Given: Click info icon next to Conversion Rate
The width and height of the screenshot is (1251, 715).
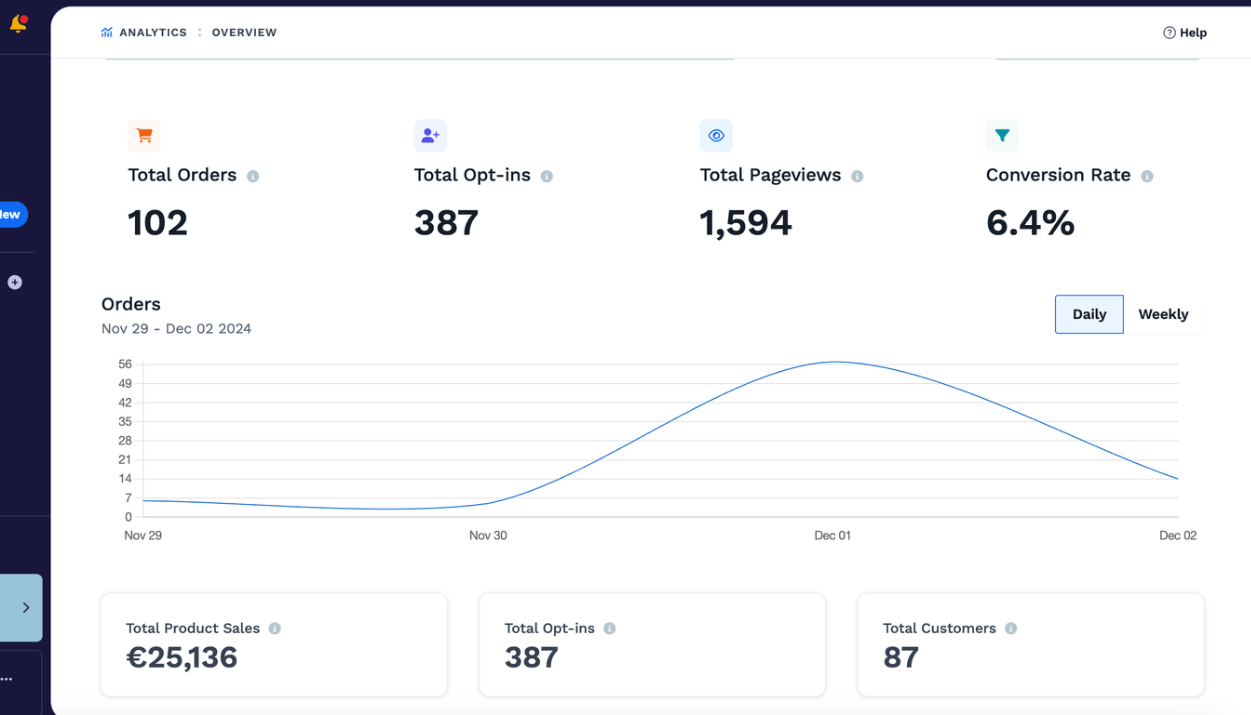Looking at the screenshot, I should click(x=1147, y=176).
